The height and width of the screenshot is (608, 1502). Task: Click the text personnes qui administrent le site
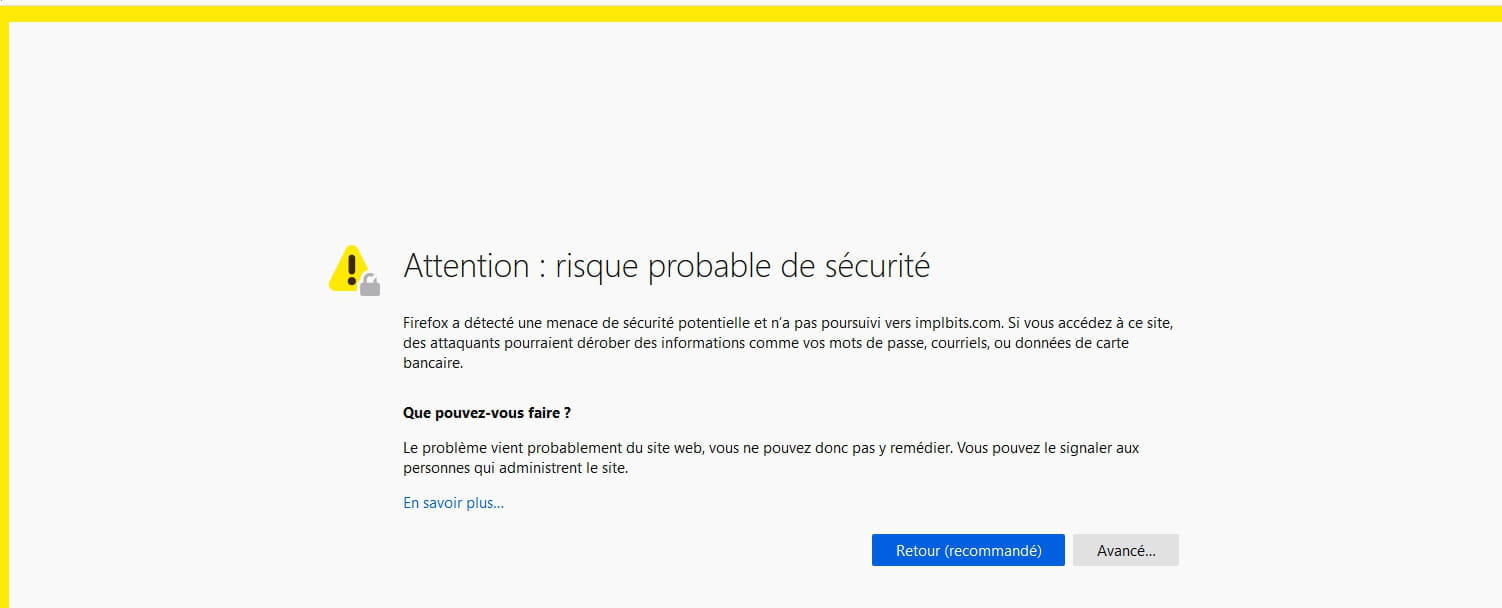(515, 467)
